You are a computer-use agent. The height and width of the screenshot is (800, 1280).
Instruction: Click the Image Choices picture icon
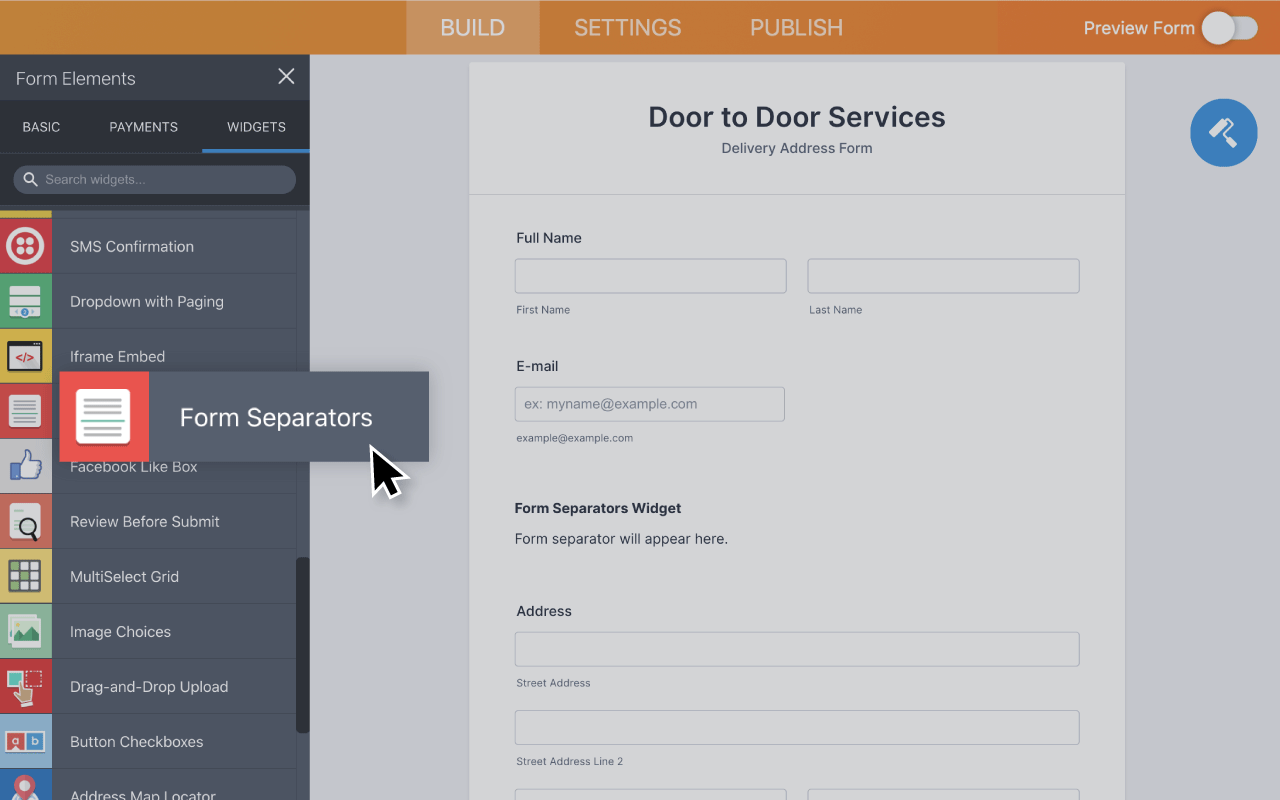point(25,631)
